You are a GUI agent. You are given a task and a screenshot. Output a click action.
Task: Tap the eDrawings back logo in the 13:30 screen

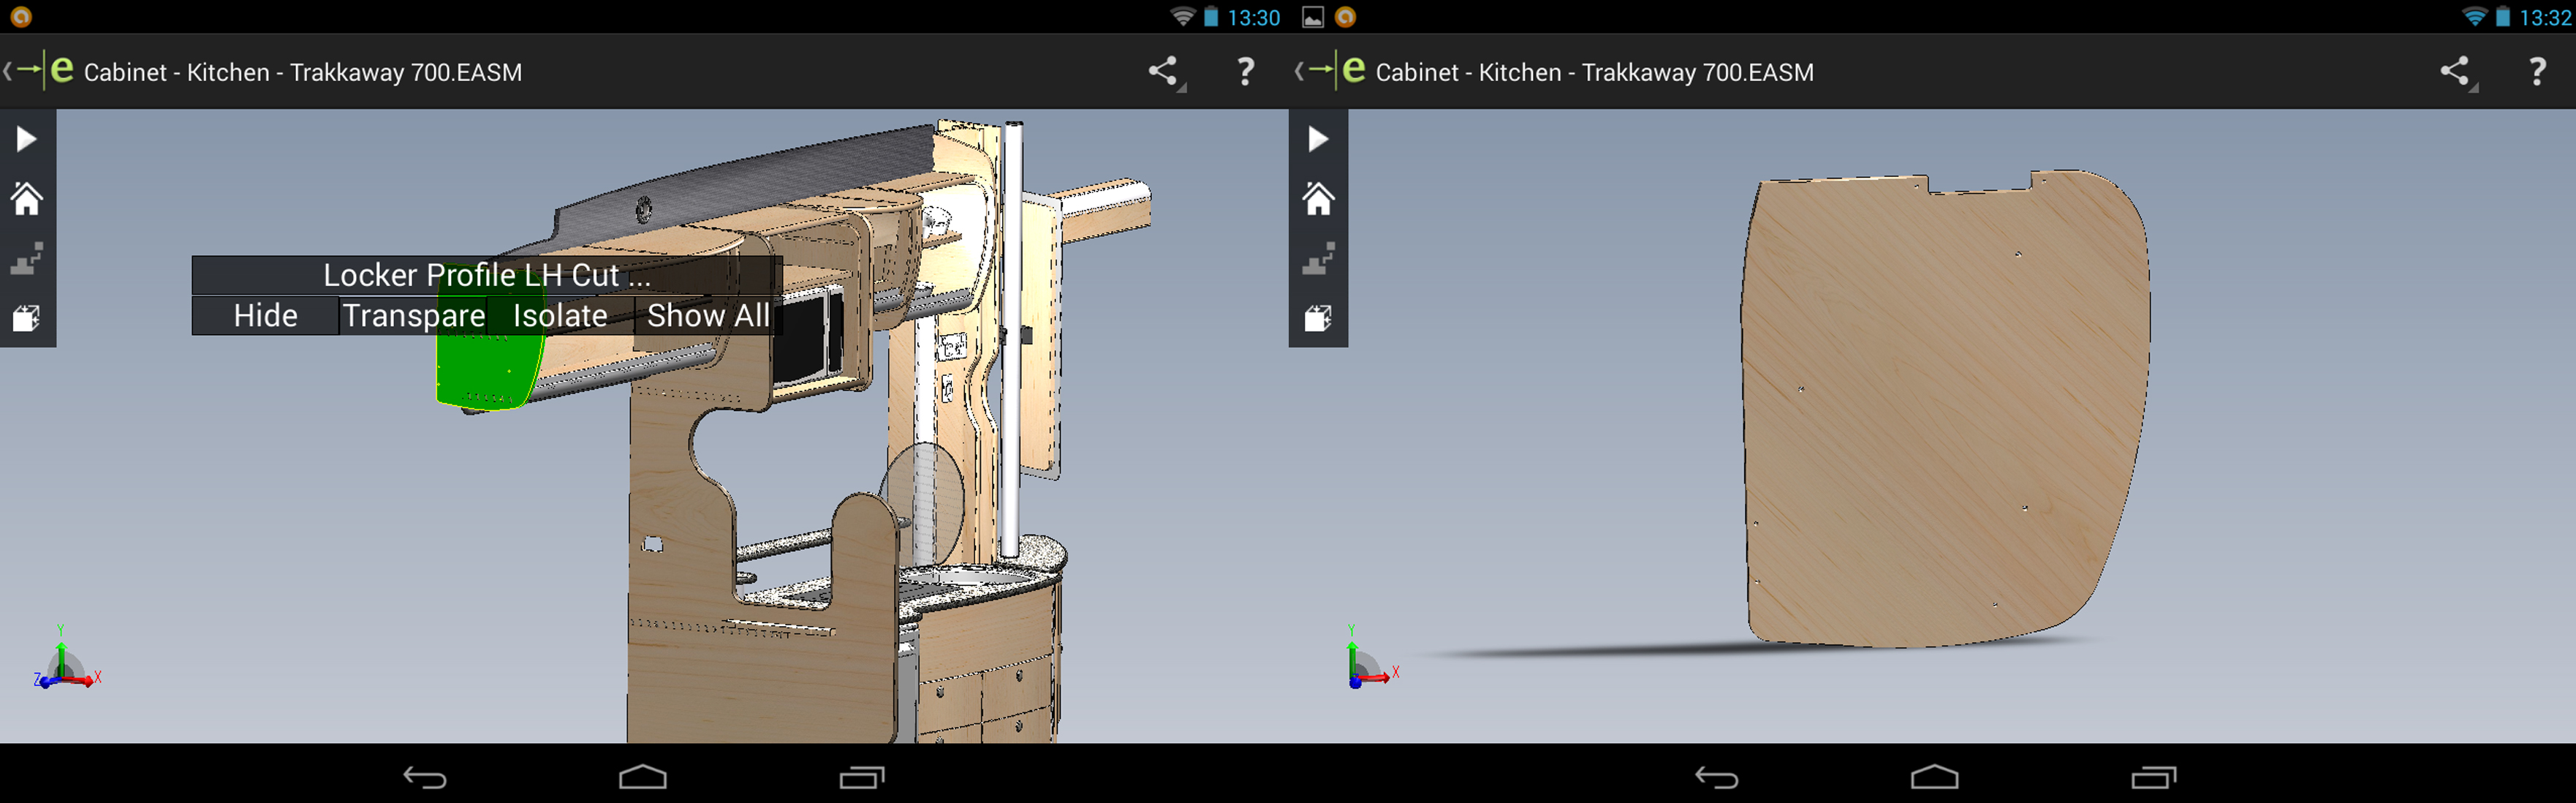click(x=40, y=71)
